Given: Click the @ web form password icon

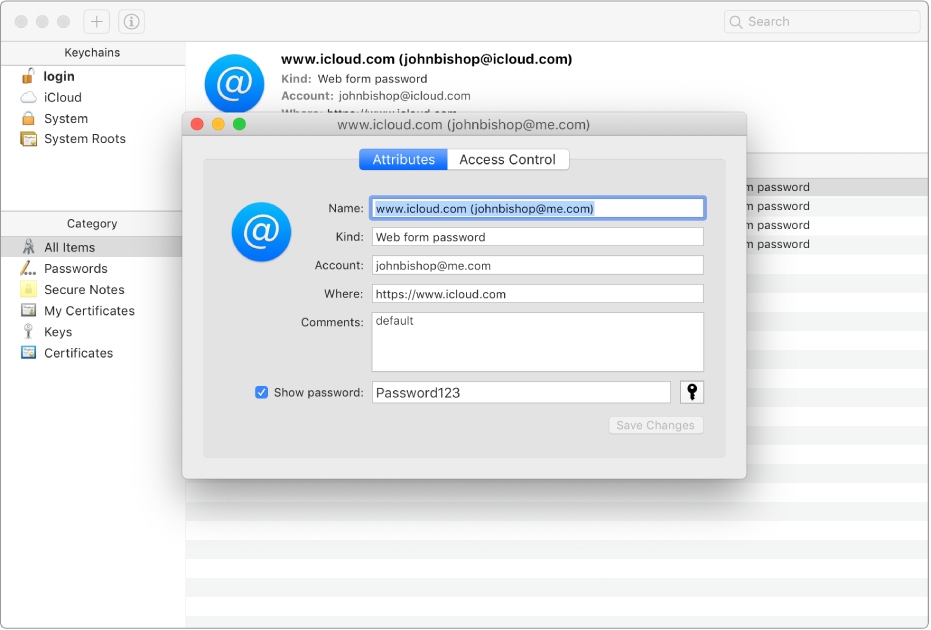Looking at the screenshot, I should [260, 232].
